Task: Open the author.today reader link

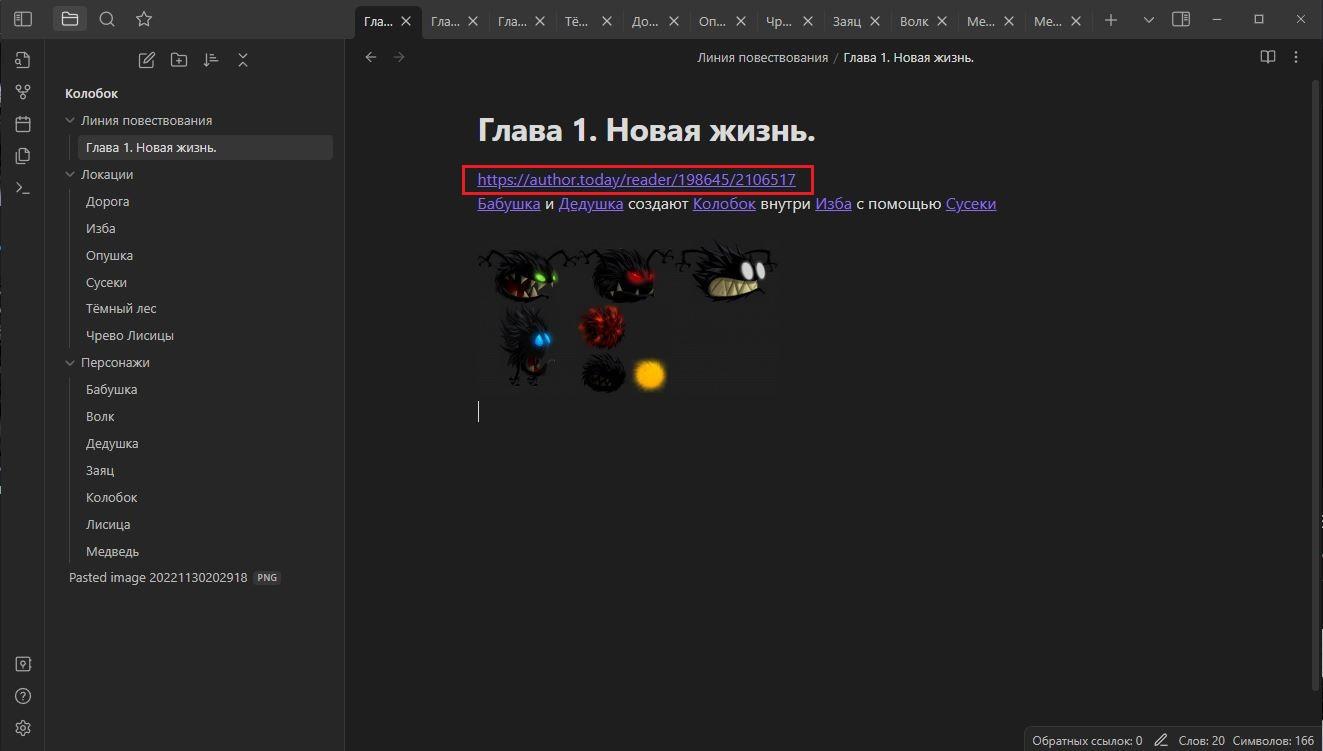Action: [x=636, y=180]
